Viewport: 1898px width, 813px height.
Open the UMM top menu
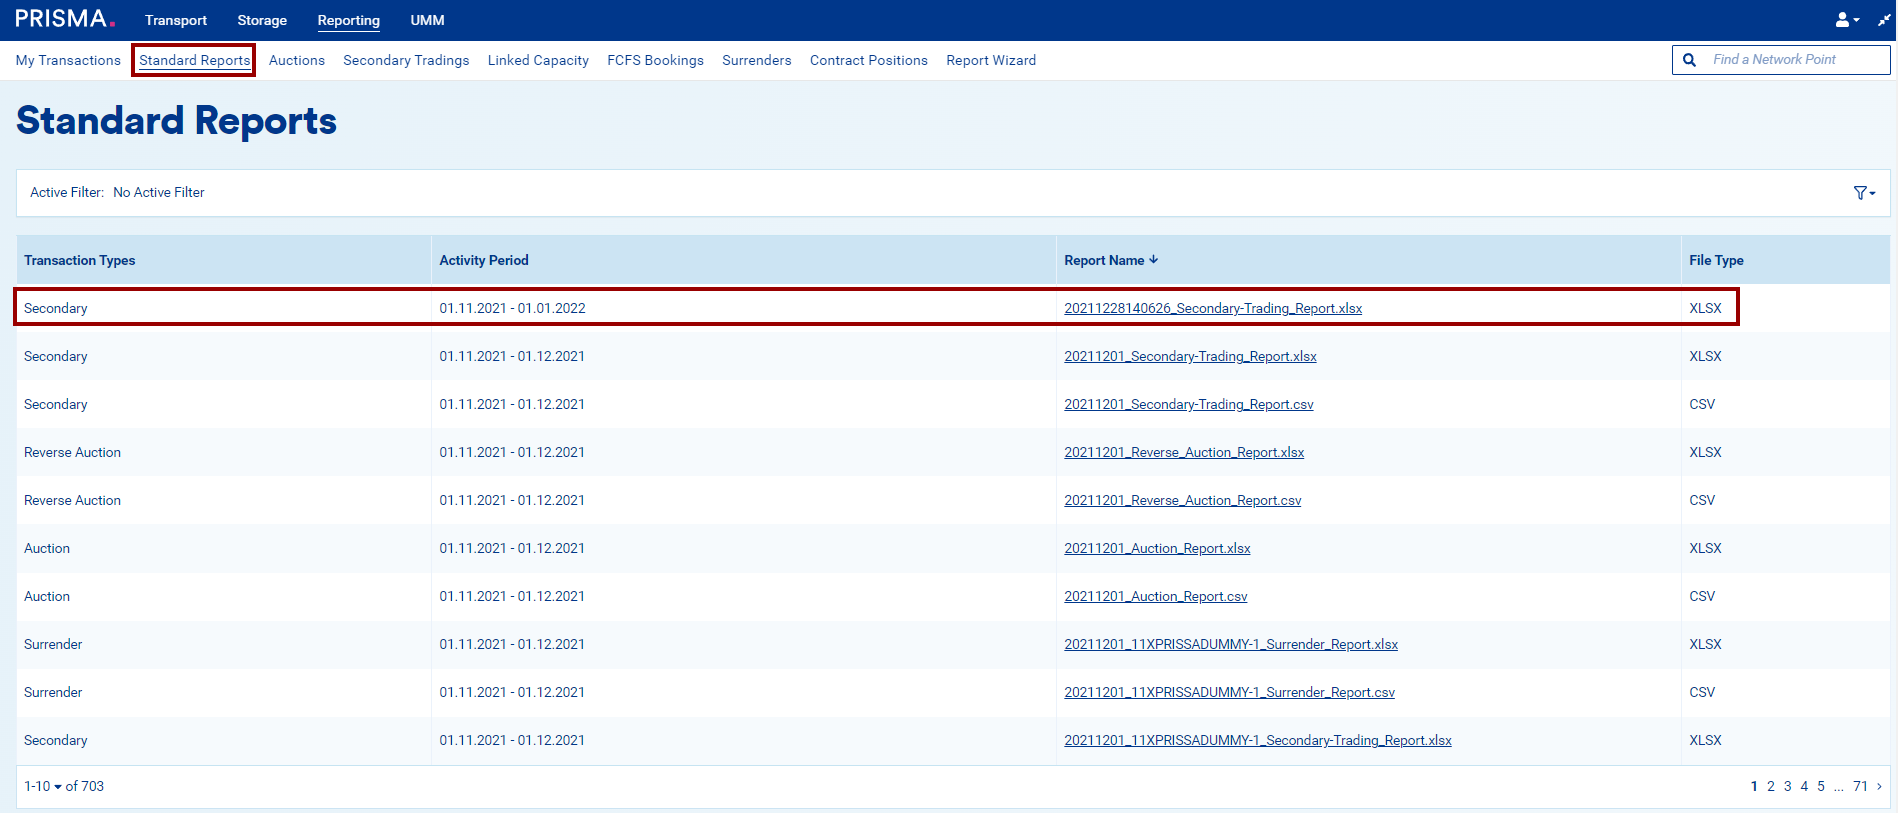point(427,20)
